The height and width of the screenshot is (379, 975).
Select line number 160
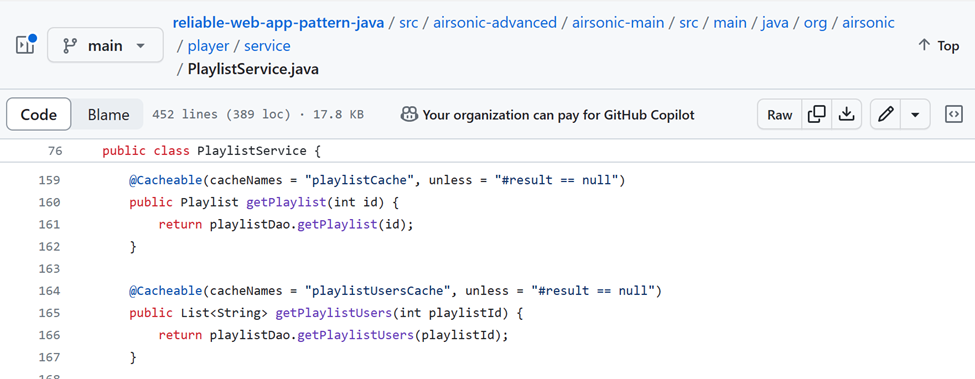[x=49, y=202]
